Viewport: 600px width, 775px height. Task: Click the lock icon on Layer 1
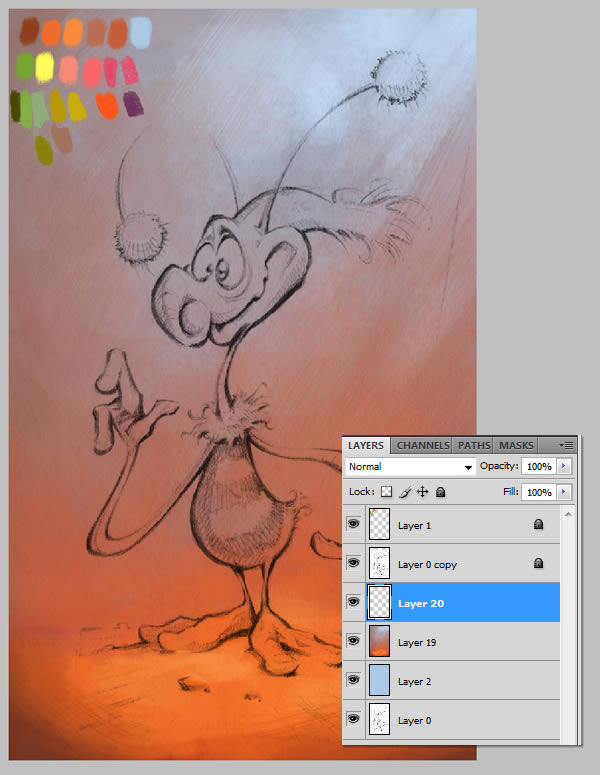tap(538, 524)
